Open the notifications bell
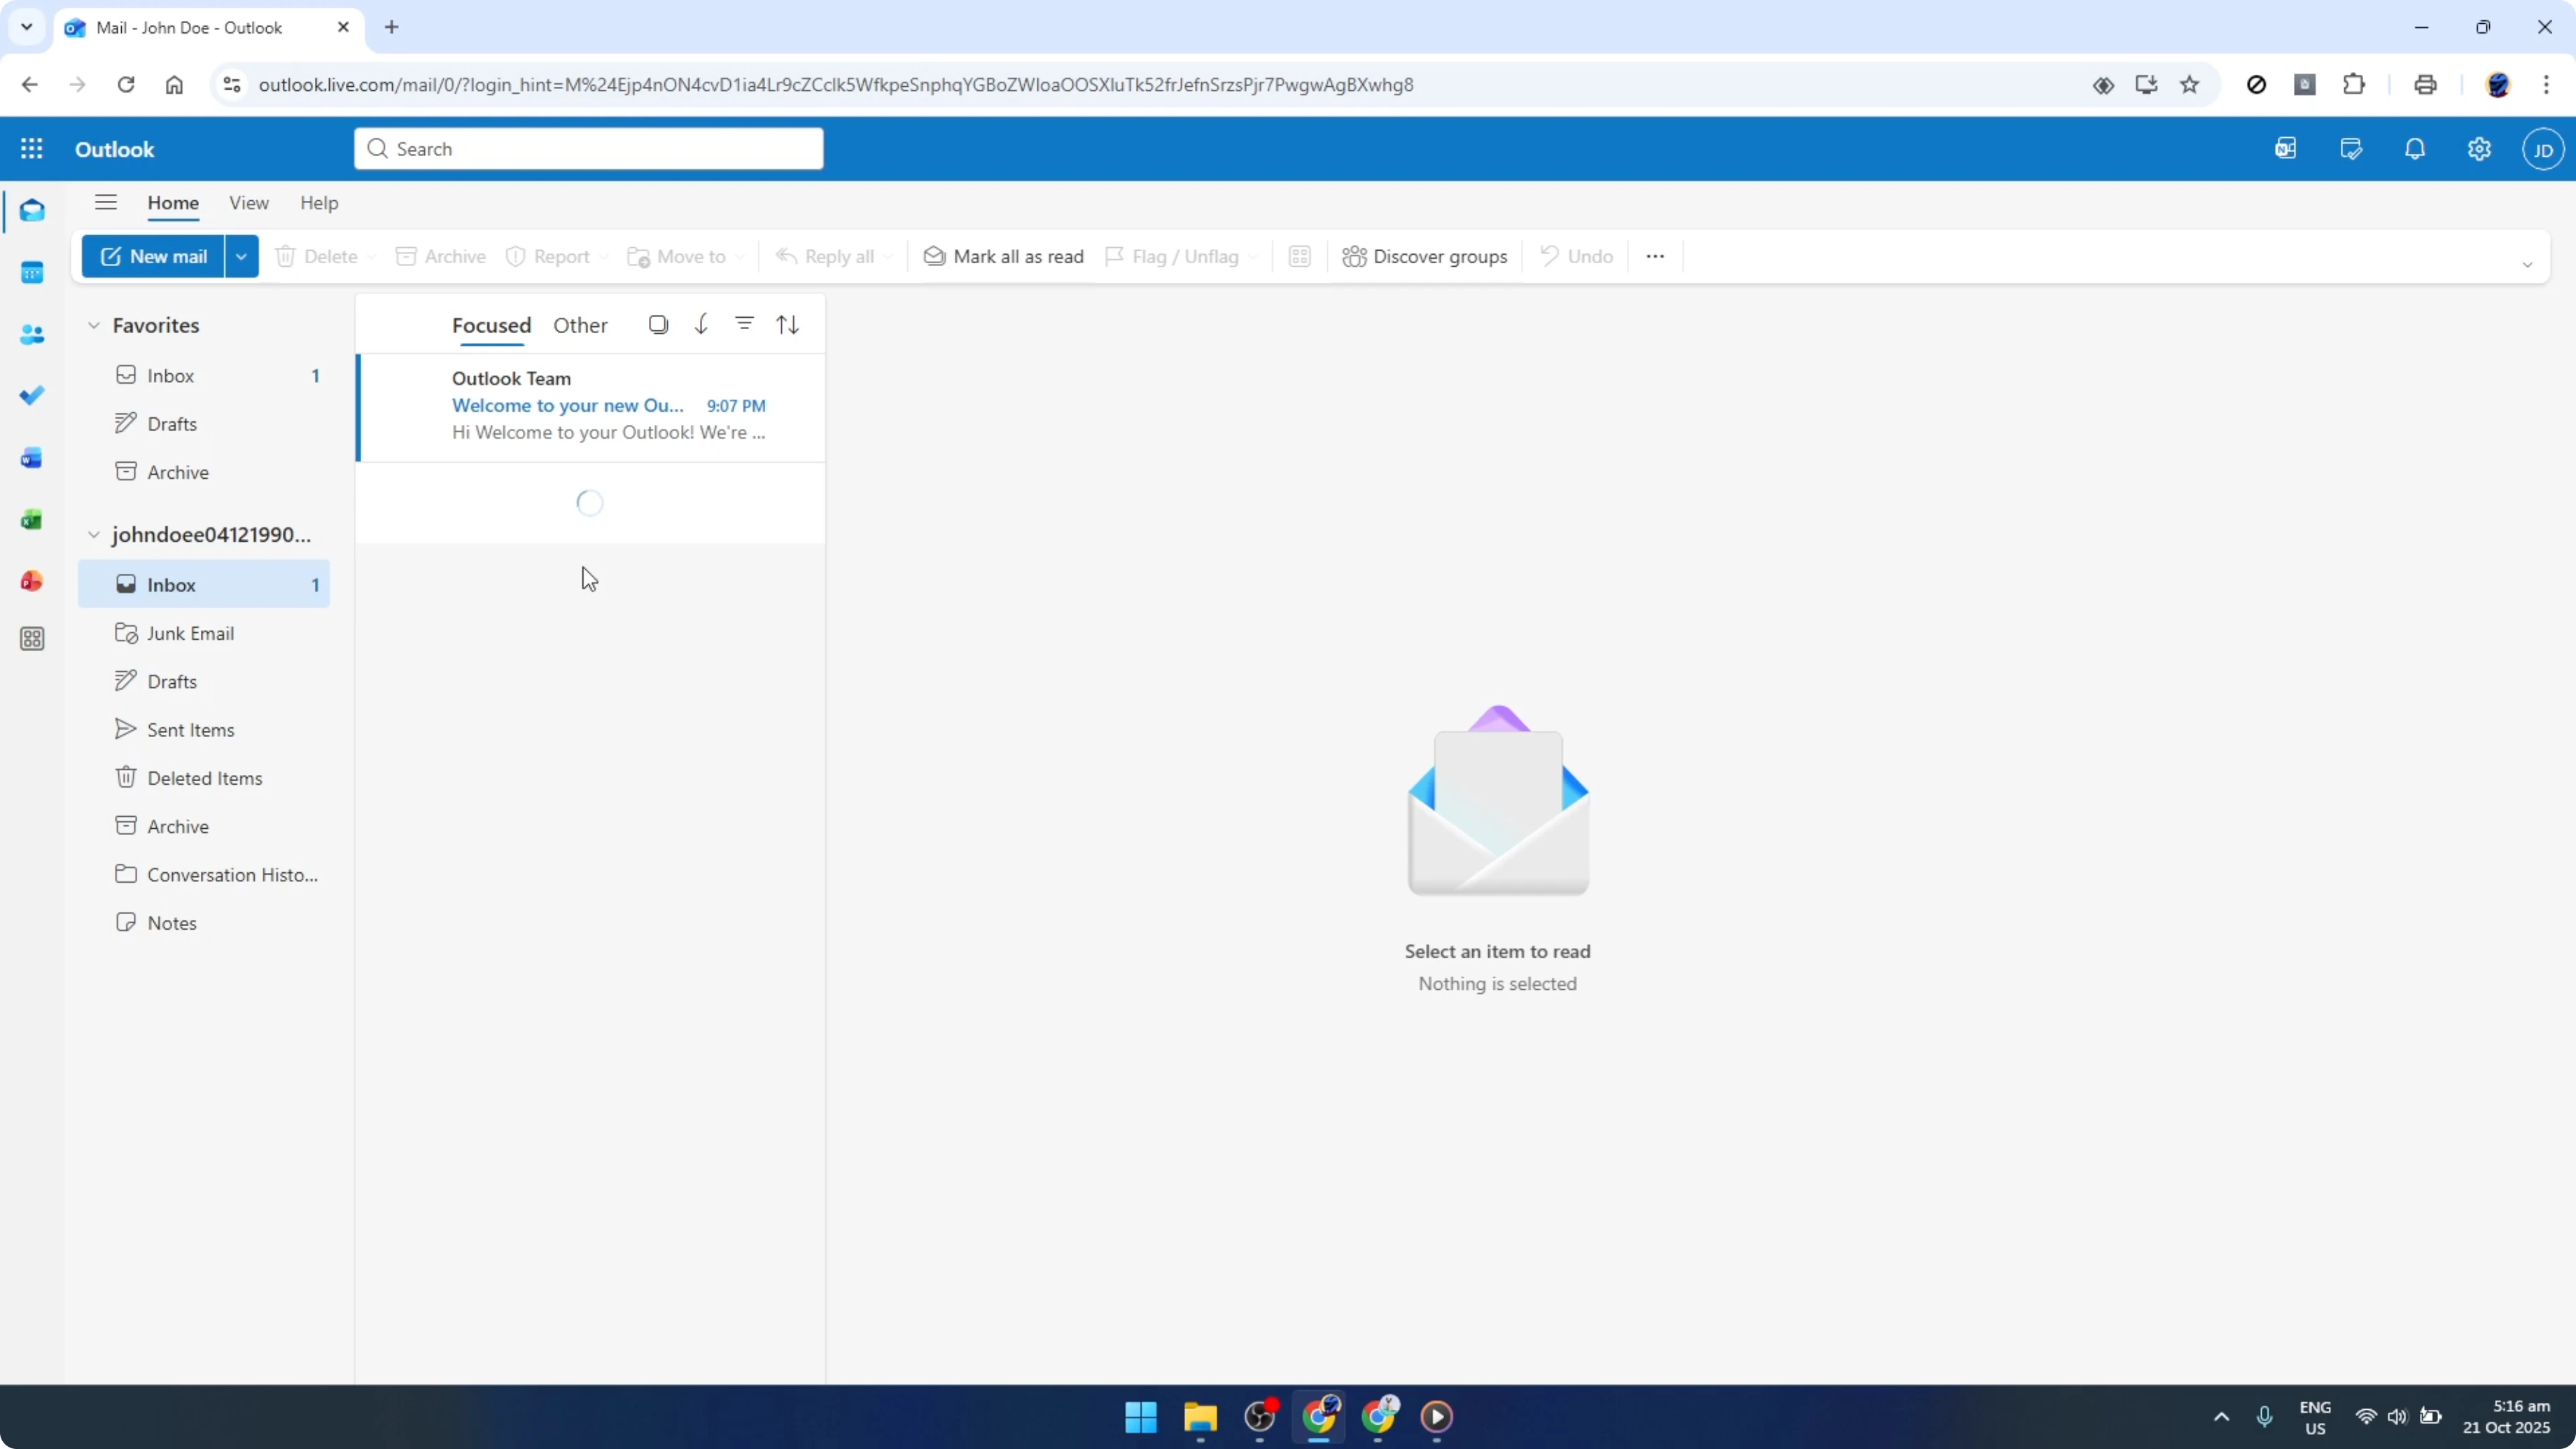 [x=2415, y=149]
